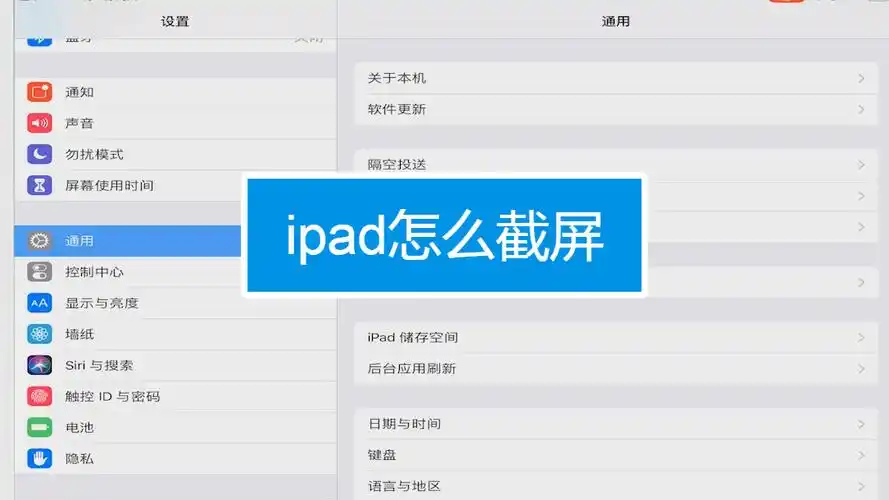The image size is (889, 500).
Task: Open 后台应用刷新
Action: click(x=616, y=369)
